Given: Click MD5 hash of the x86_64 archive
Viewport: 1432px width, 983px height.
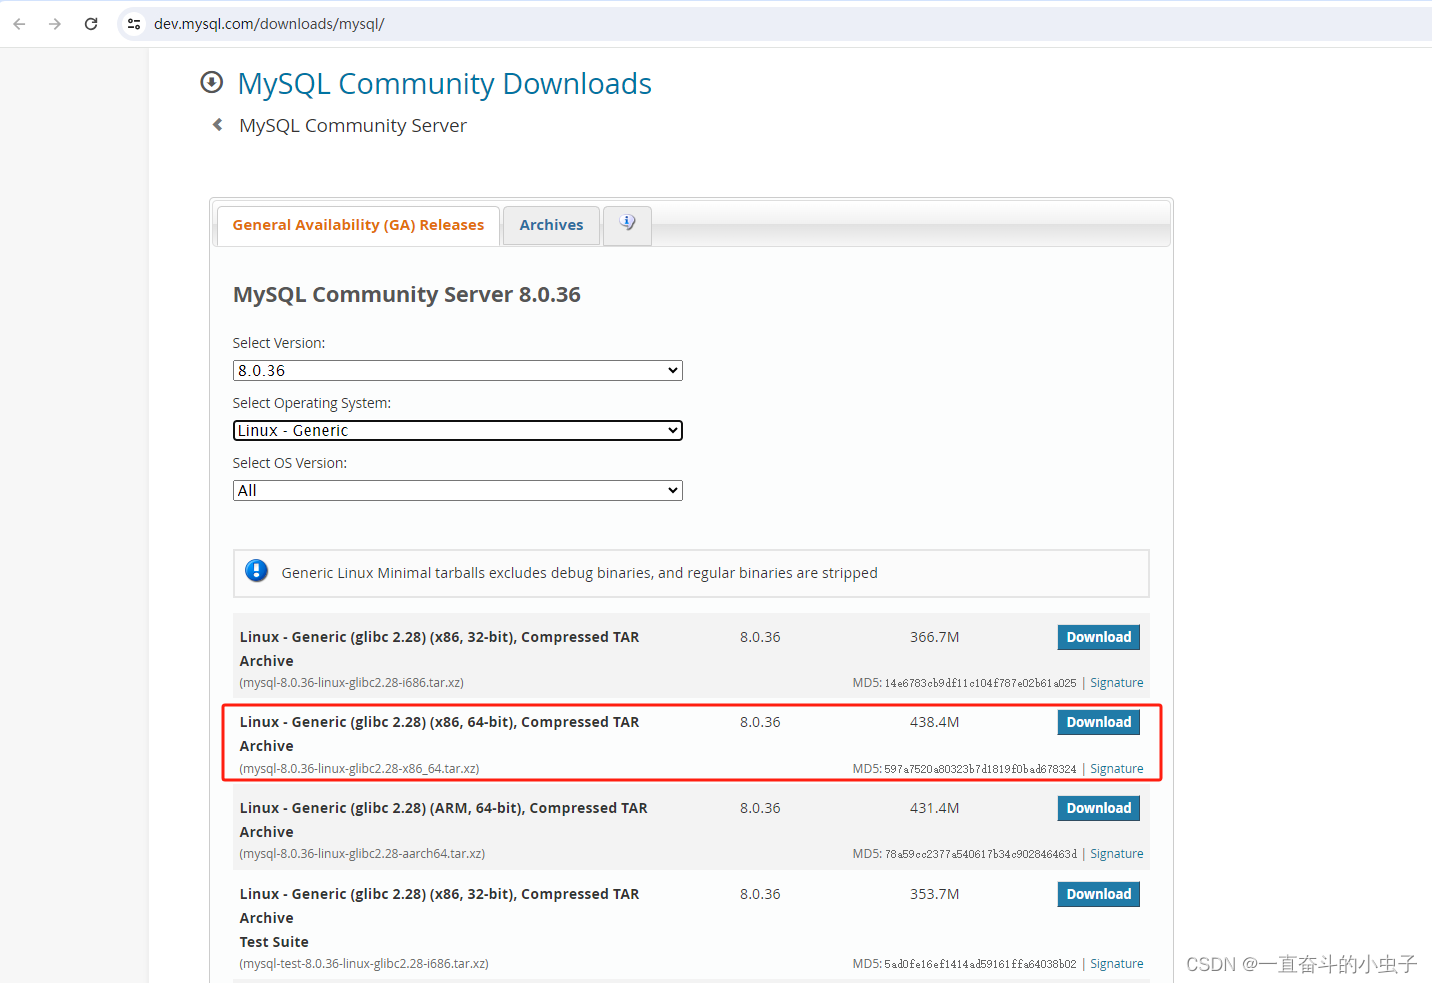Looking at the screenshot, I should pyautogui.click(x=980, y=769).
